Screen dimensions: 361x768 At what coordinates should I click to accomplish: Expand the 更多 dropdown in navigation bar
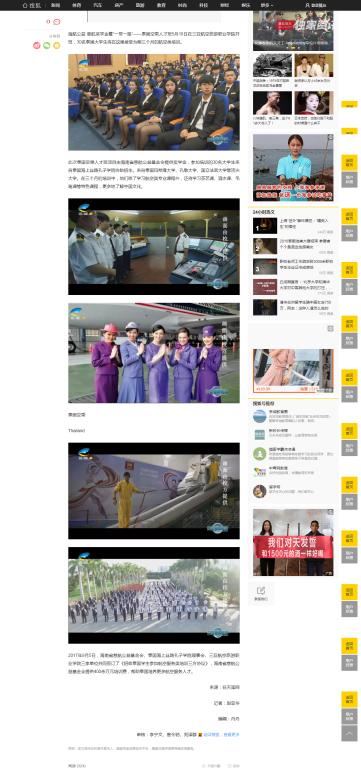[266, 5]
